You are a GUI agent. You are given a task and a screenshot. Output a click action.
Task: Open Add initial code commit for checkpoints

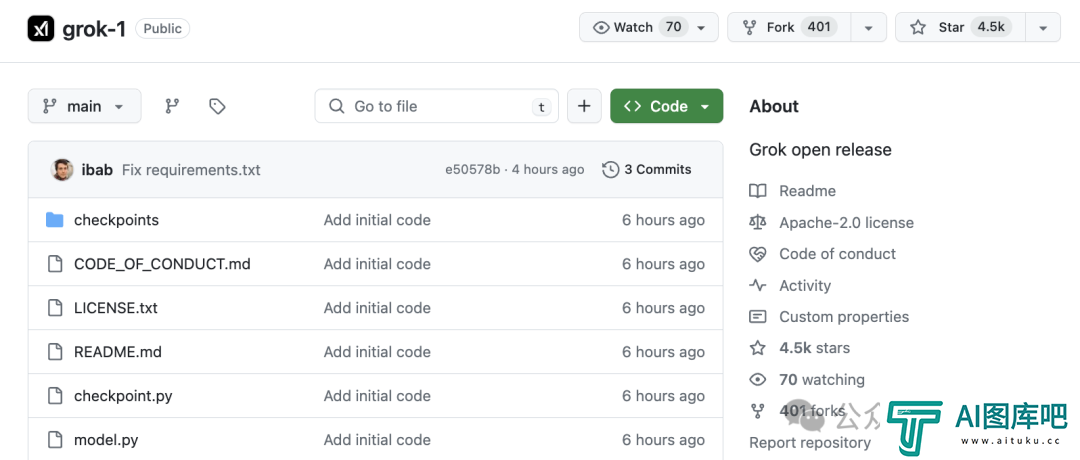[x=377, y=220]
